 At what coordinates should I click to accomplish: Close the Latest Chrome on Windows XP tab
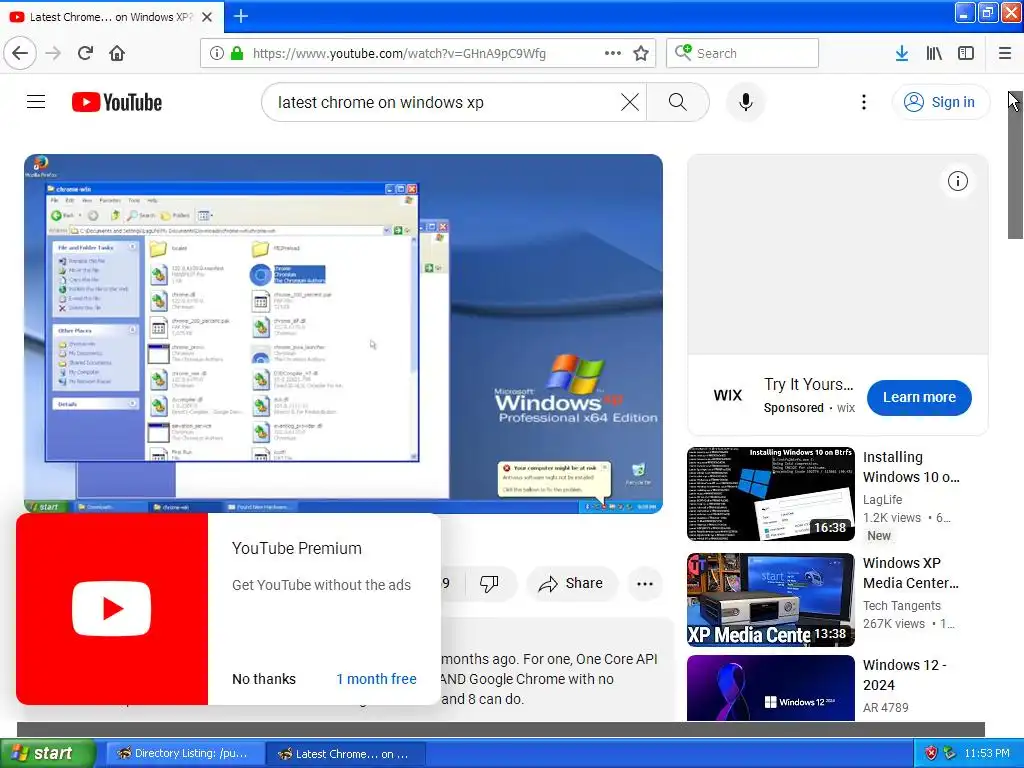(x=207, y=17)
